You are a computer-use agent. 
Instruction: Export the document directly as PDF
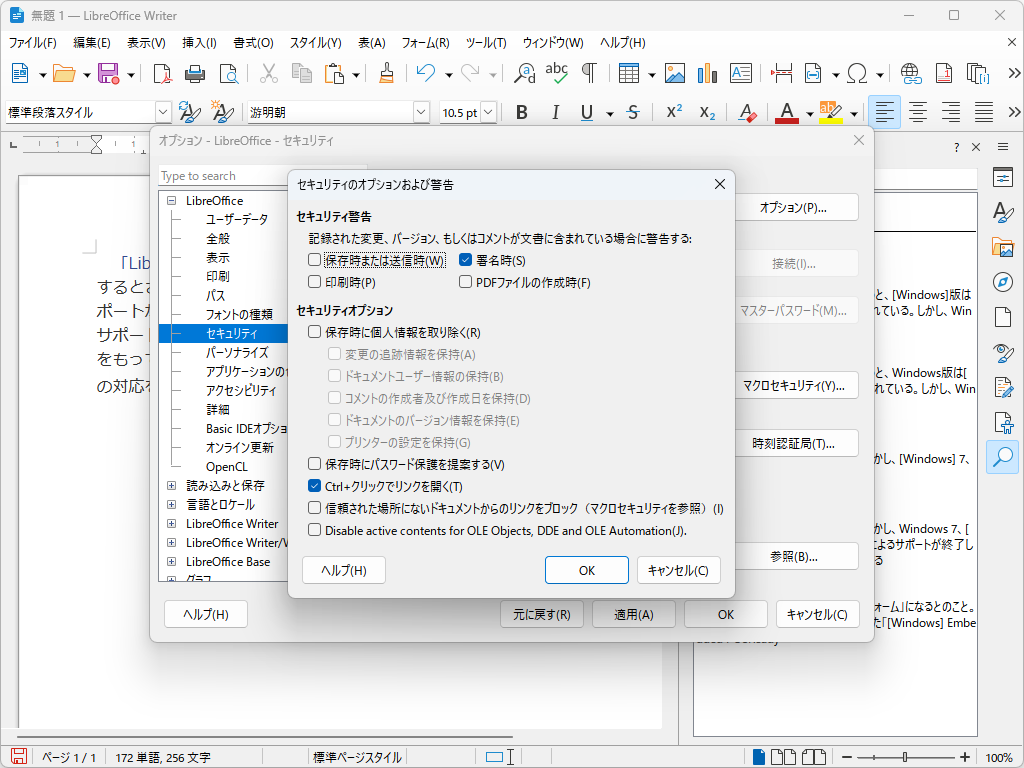[x=161, y=73]
